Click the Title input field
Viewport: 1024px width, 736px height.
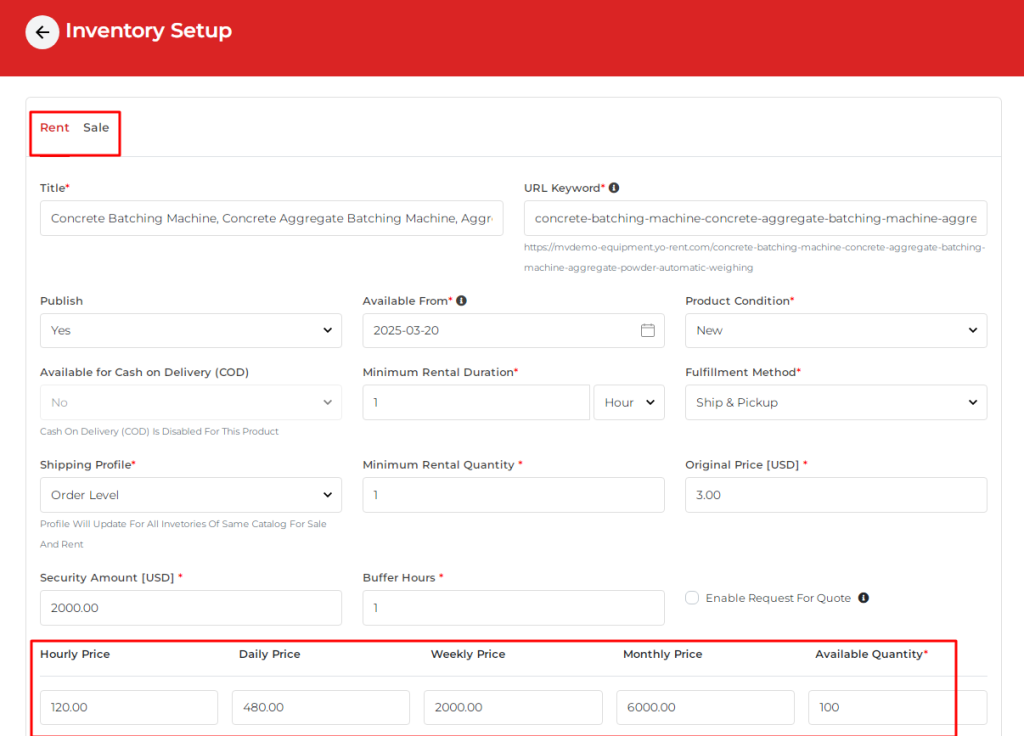click(x=271, y=218)
